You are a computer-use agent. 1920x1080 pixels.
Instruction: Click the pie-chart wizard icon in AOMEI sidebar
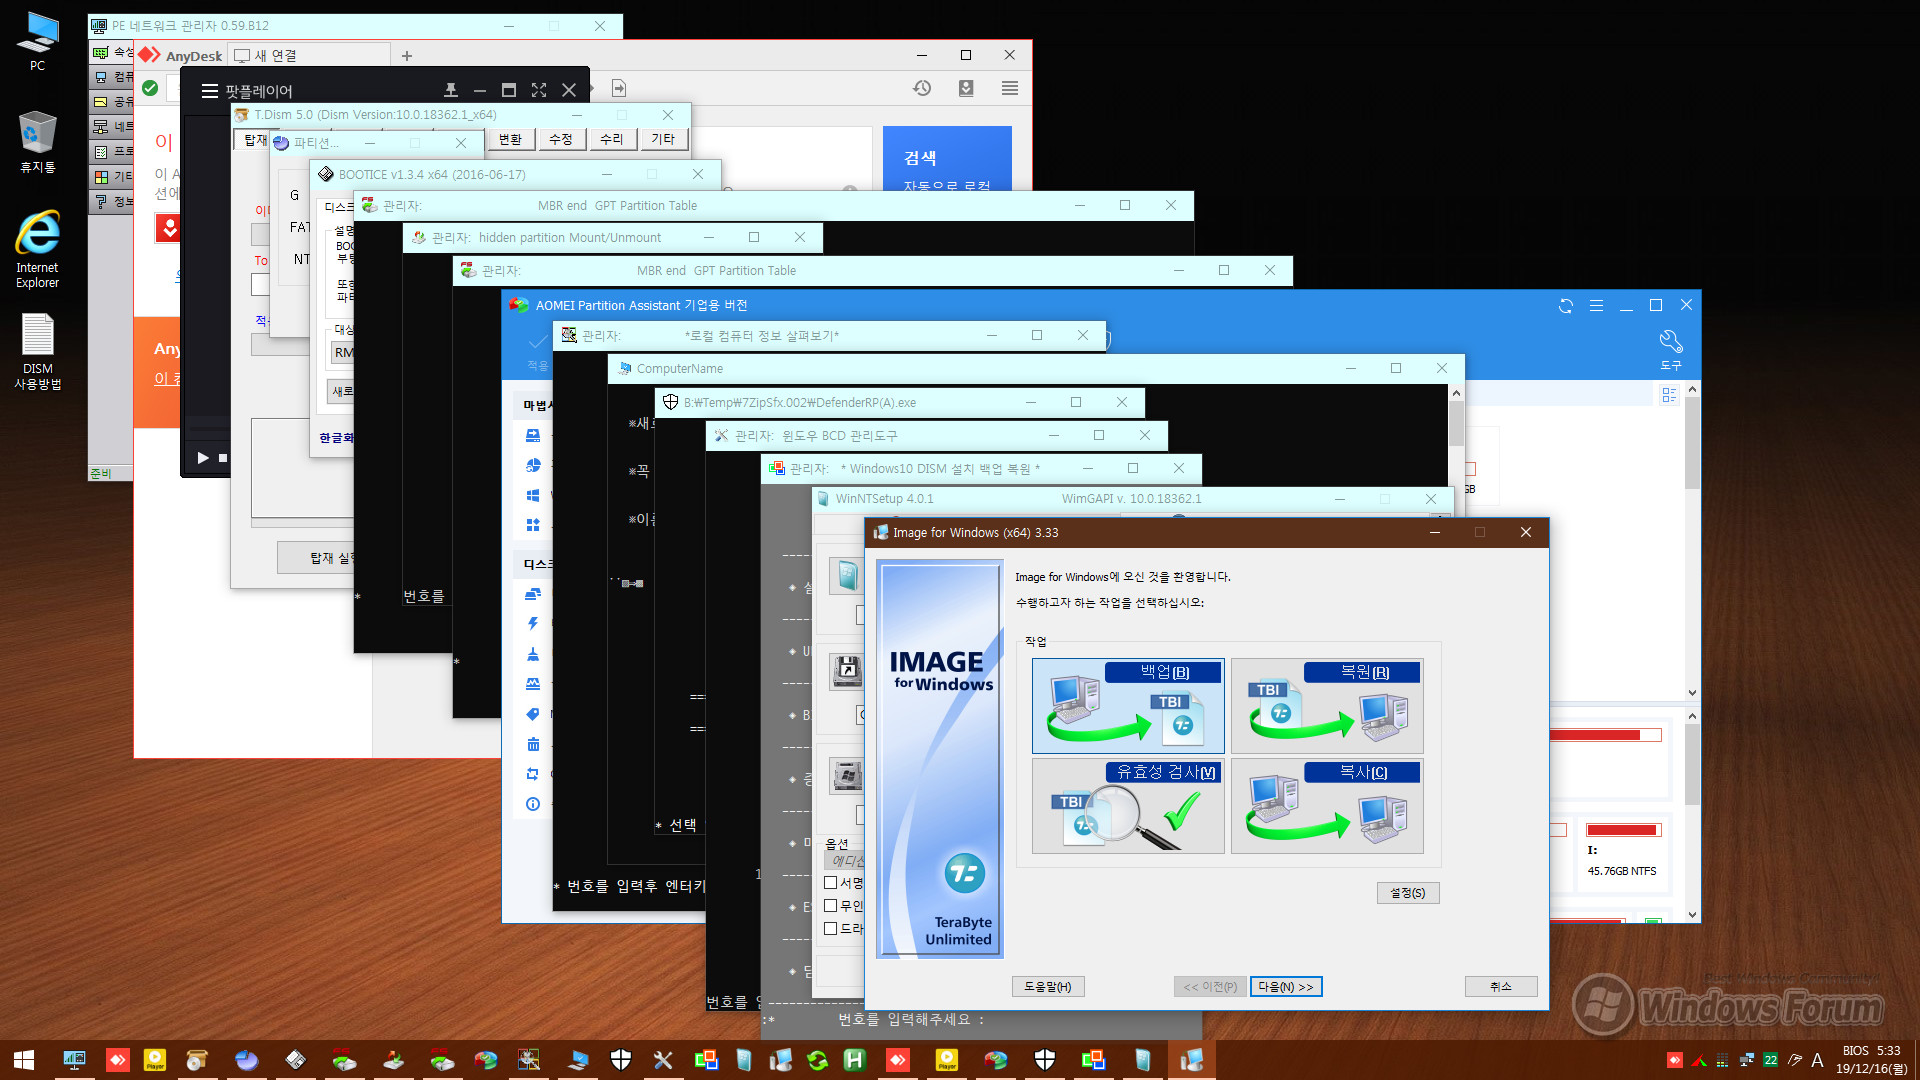pos(533,465)
